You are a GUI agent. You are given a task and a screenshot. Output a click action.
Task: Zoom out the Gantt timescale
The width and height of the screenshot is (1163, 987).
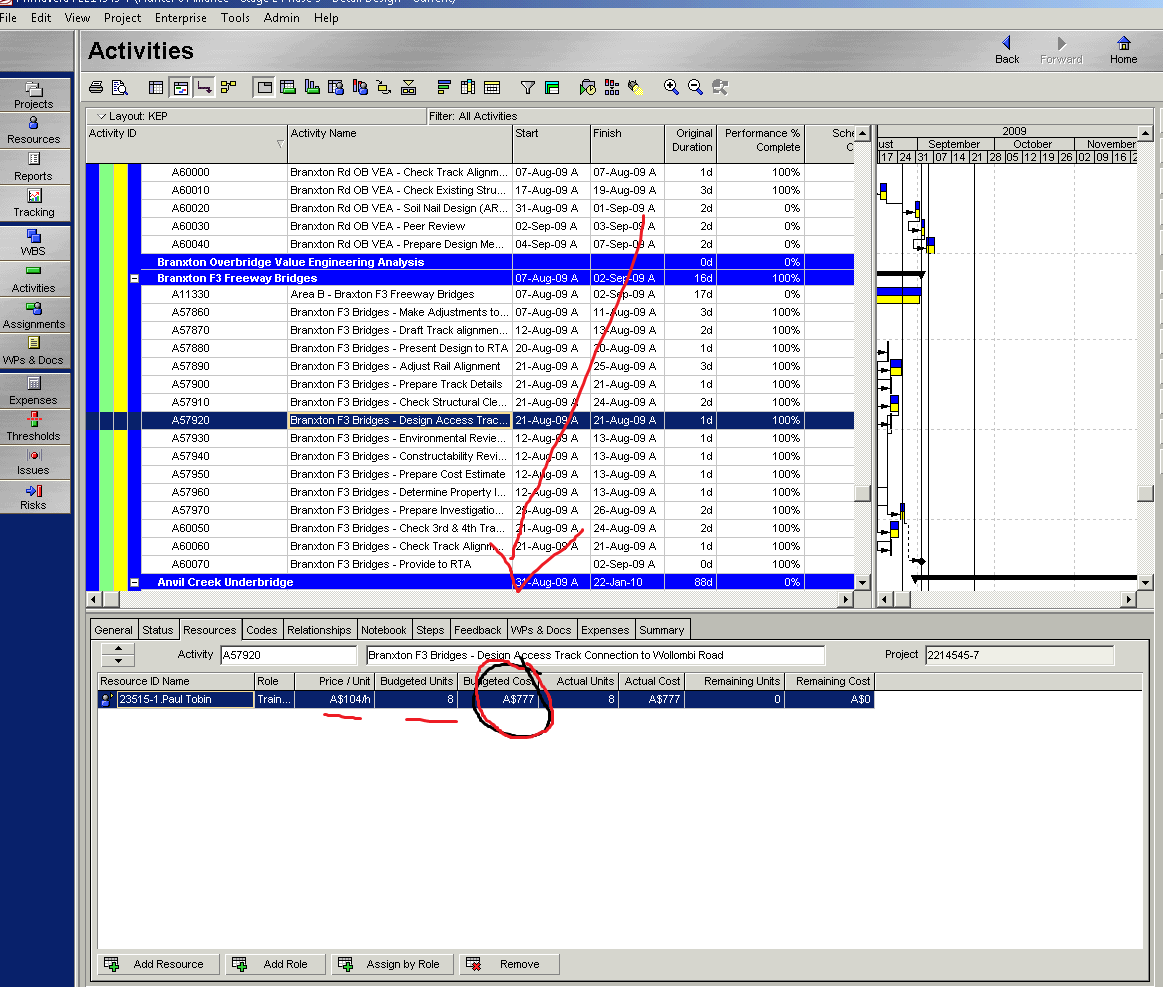[x=695, y=88]
